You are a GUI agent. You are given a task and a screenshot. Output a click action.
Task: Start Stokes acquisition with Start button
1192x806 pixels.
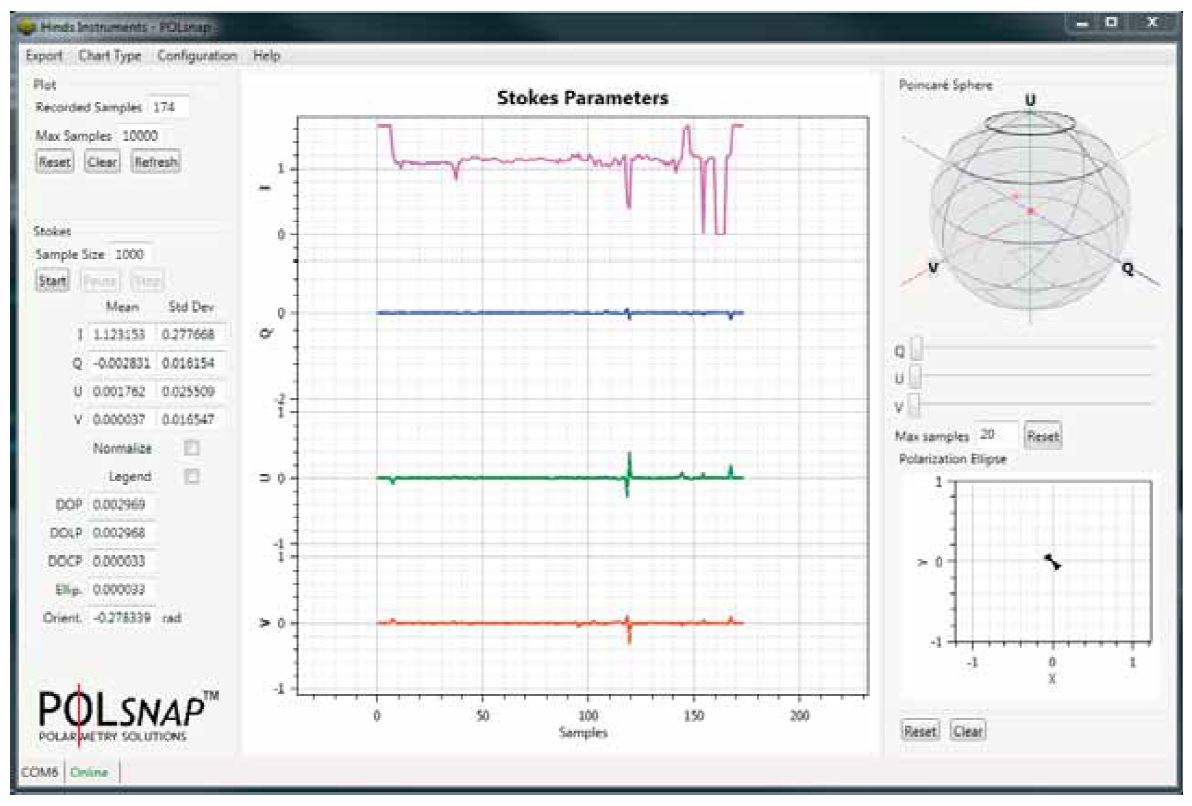tap(52, 281)
